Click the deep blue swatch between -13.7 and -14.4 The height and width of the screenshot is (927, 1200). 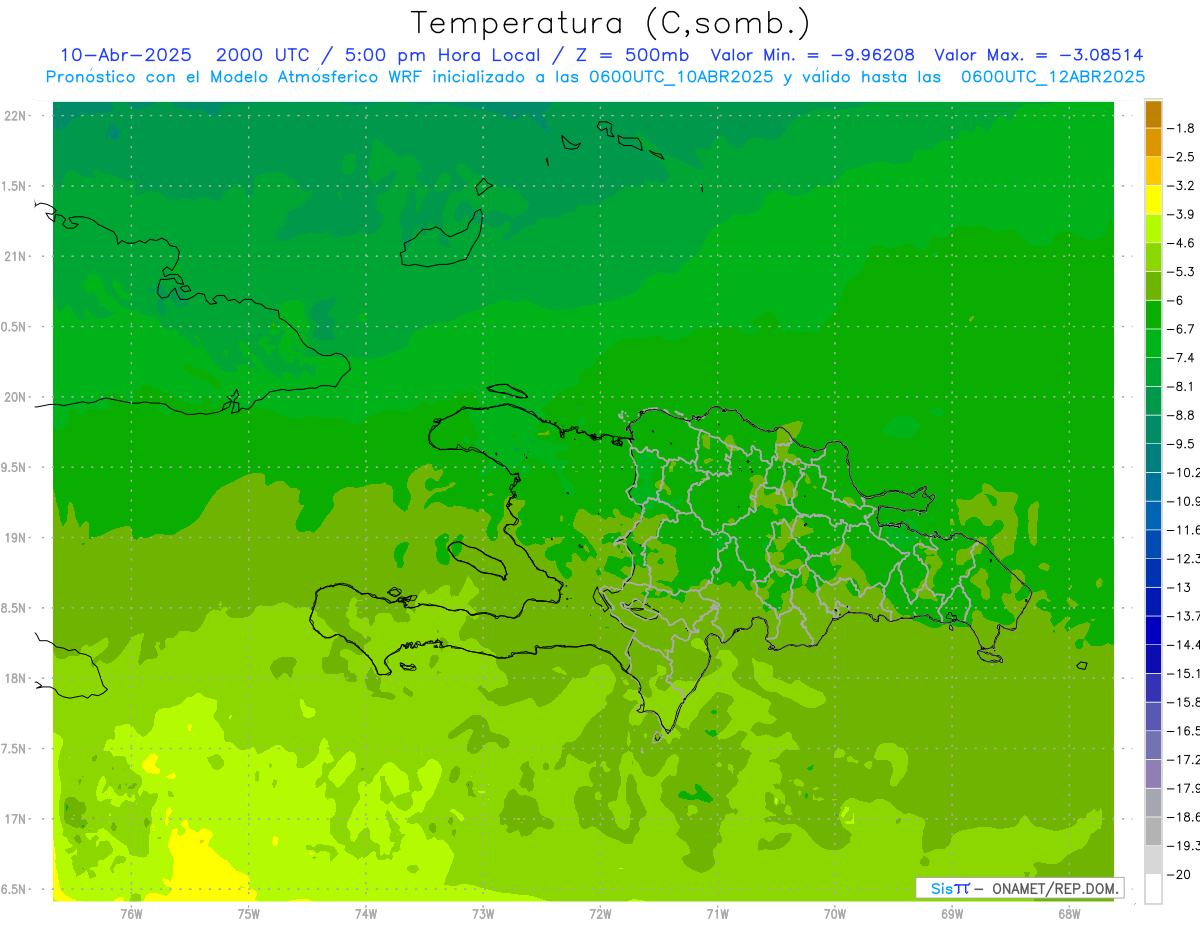point(1153,630)
